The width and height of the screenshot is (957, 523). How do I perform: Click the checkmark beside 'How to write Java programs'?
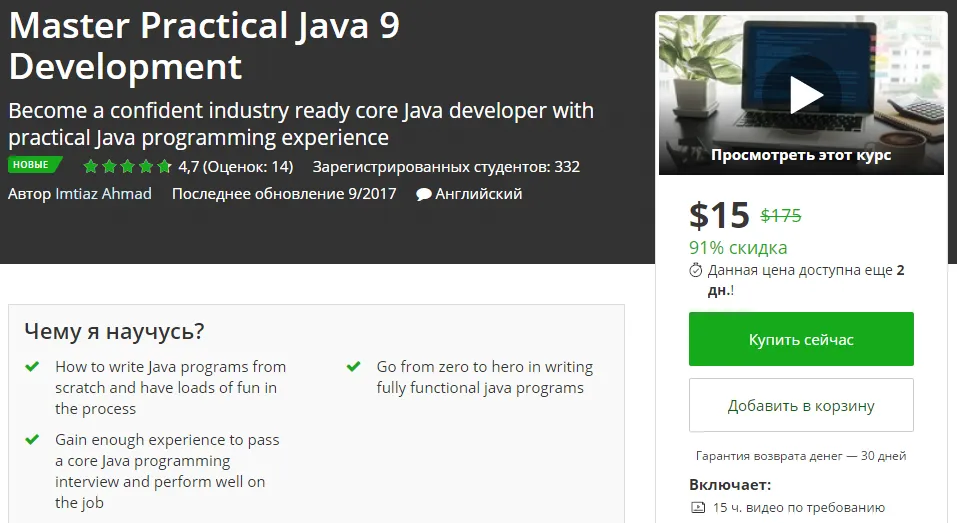[32, 367]
